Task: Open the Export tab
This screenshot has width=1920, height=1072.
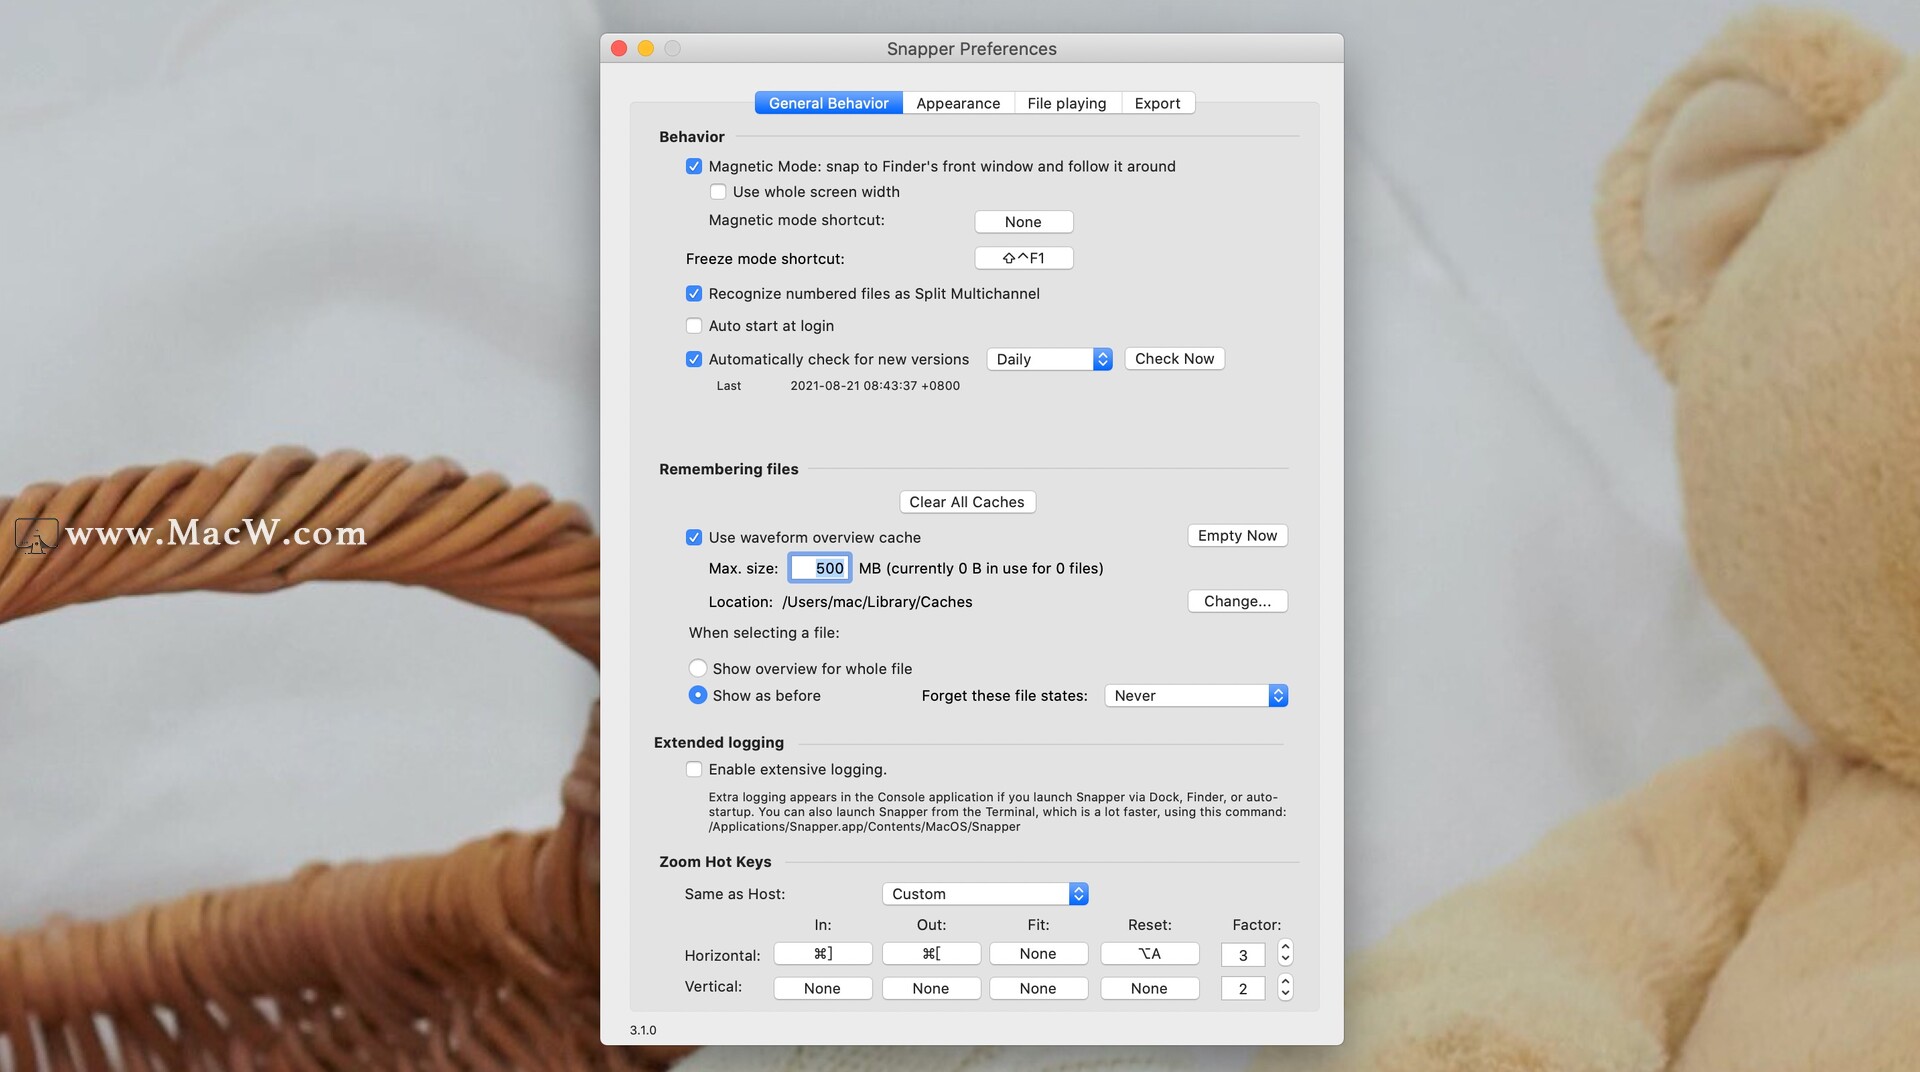Action: 1157,103
